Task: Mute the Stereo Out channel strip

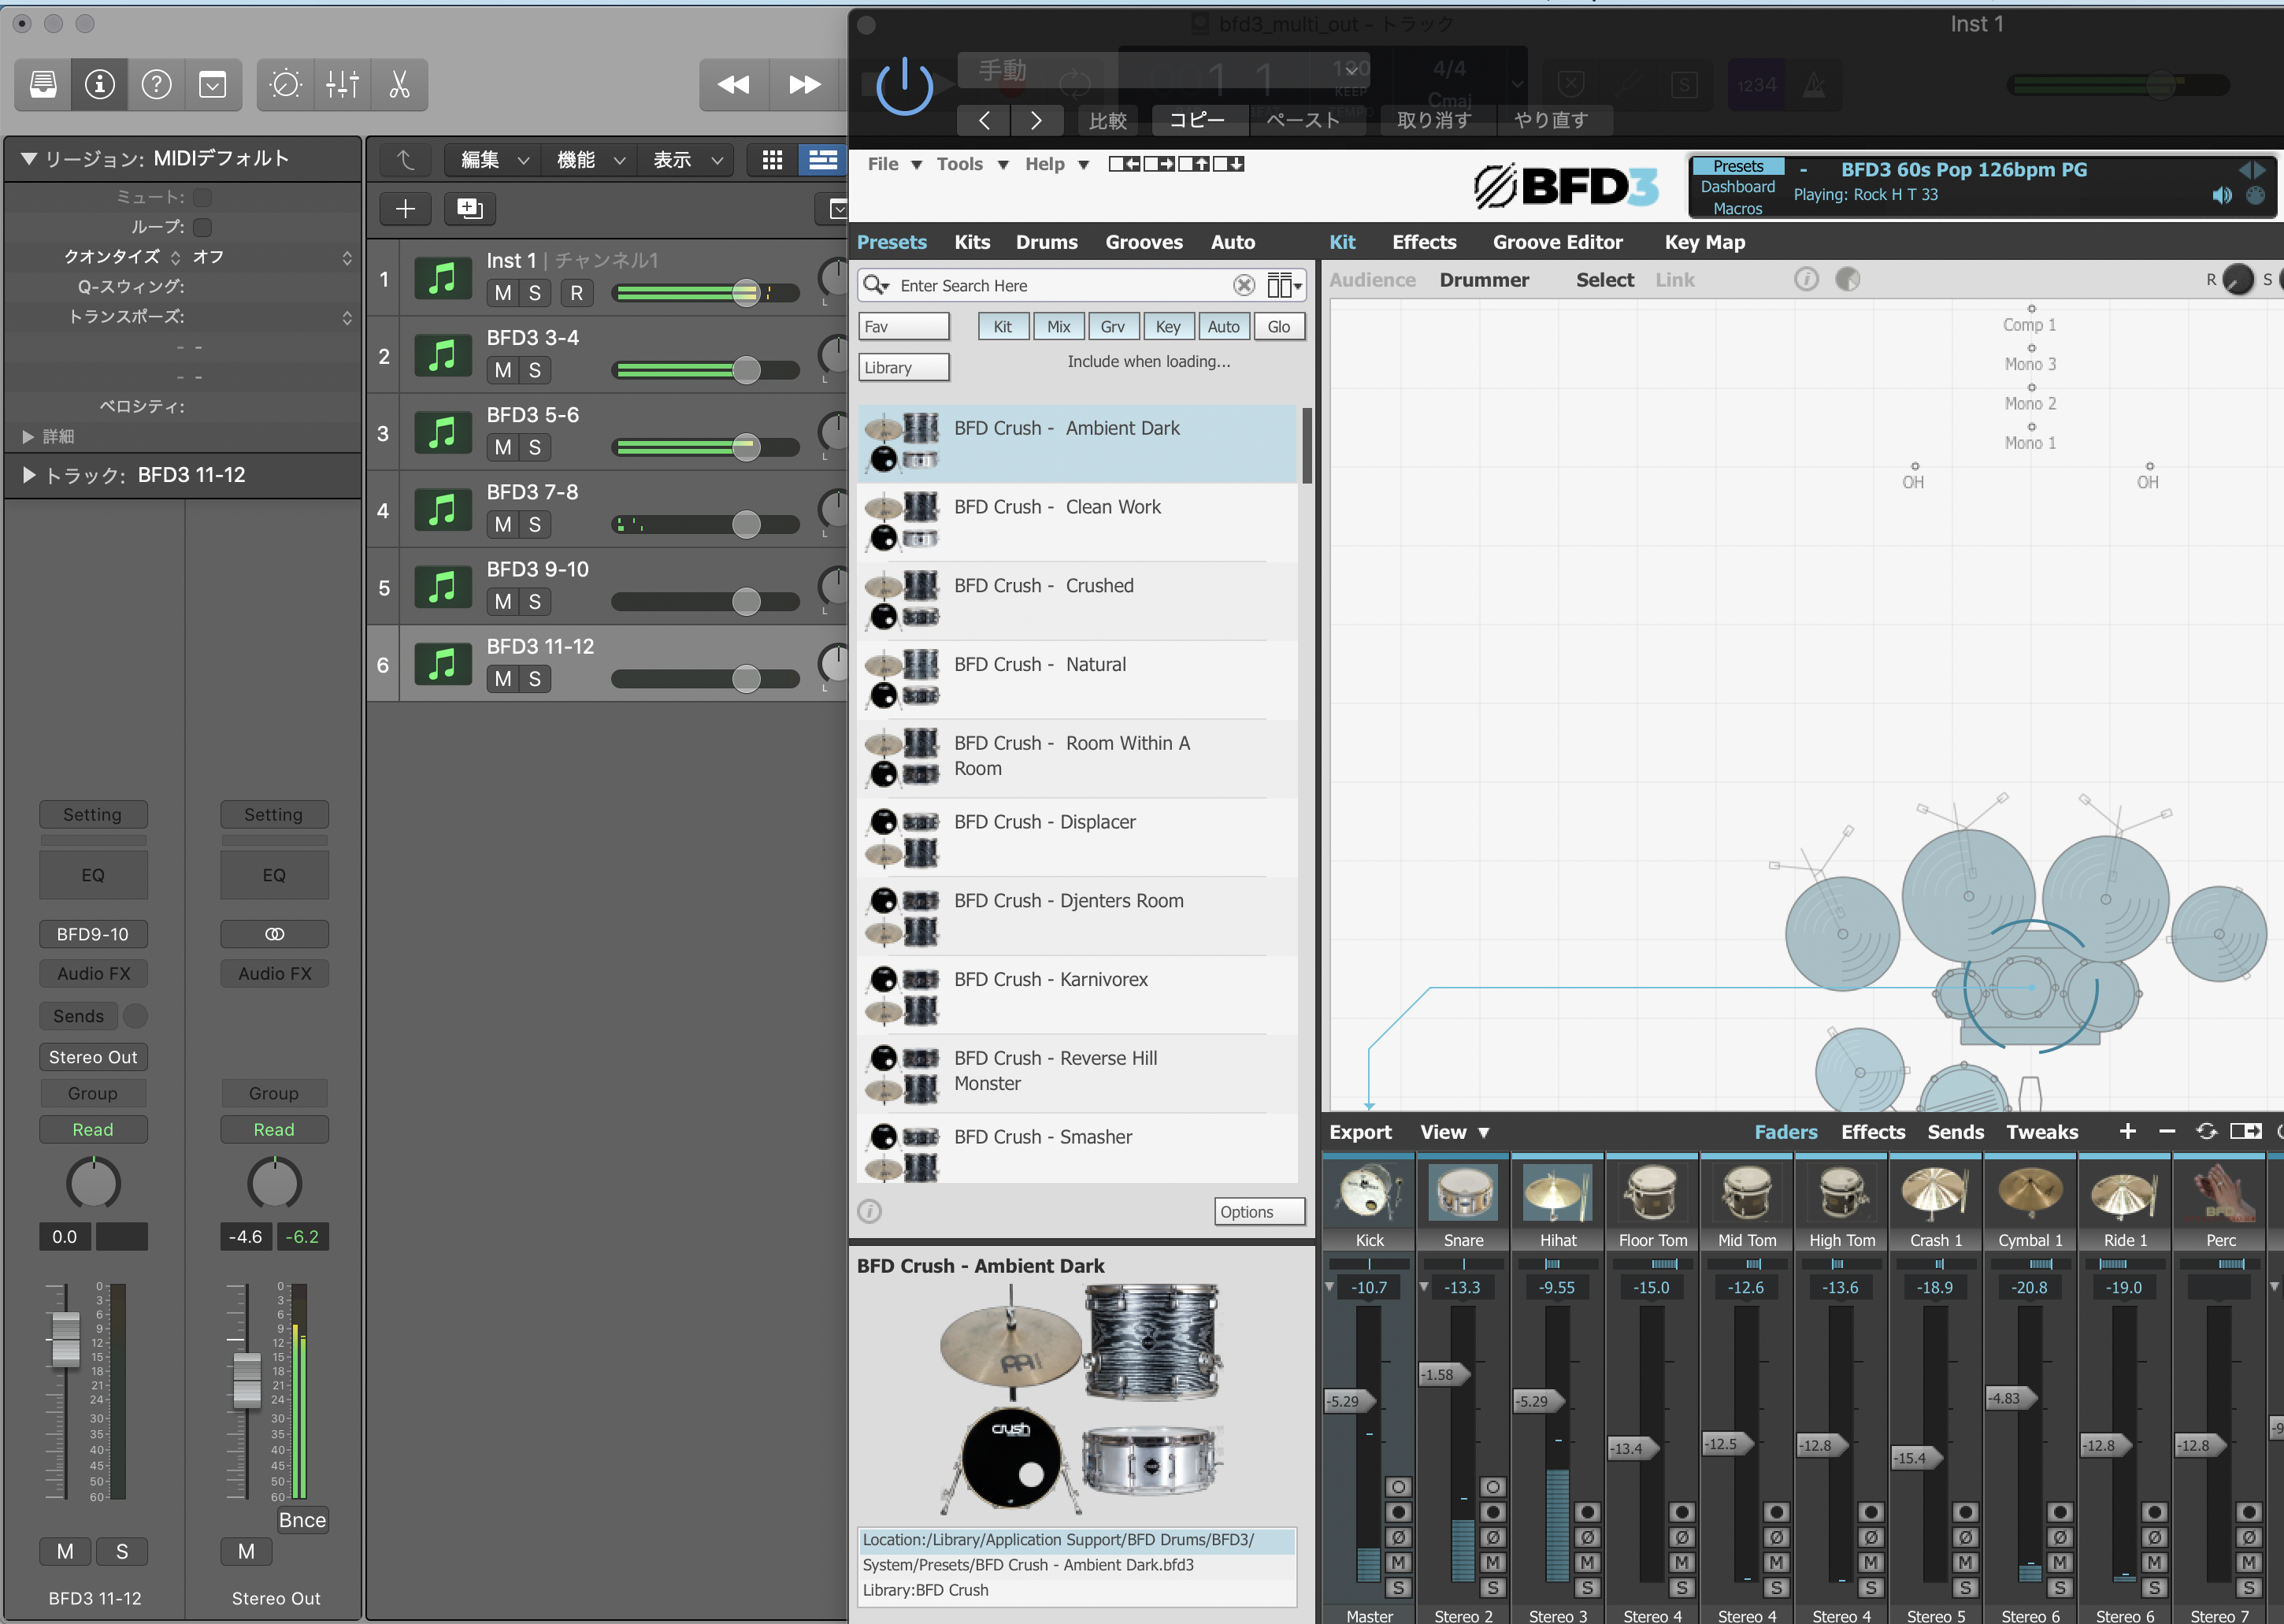Action: (x=246, y=1551)
